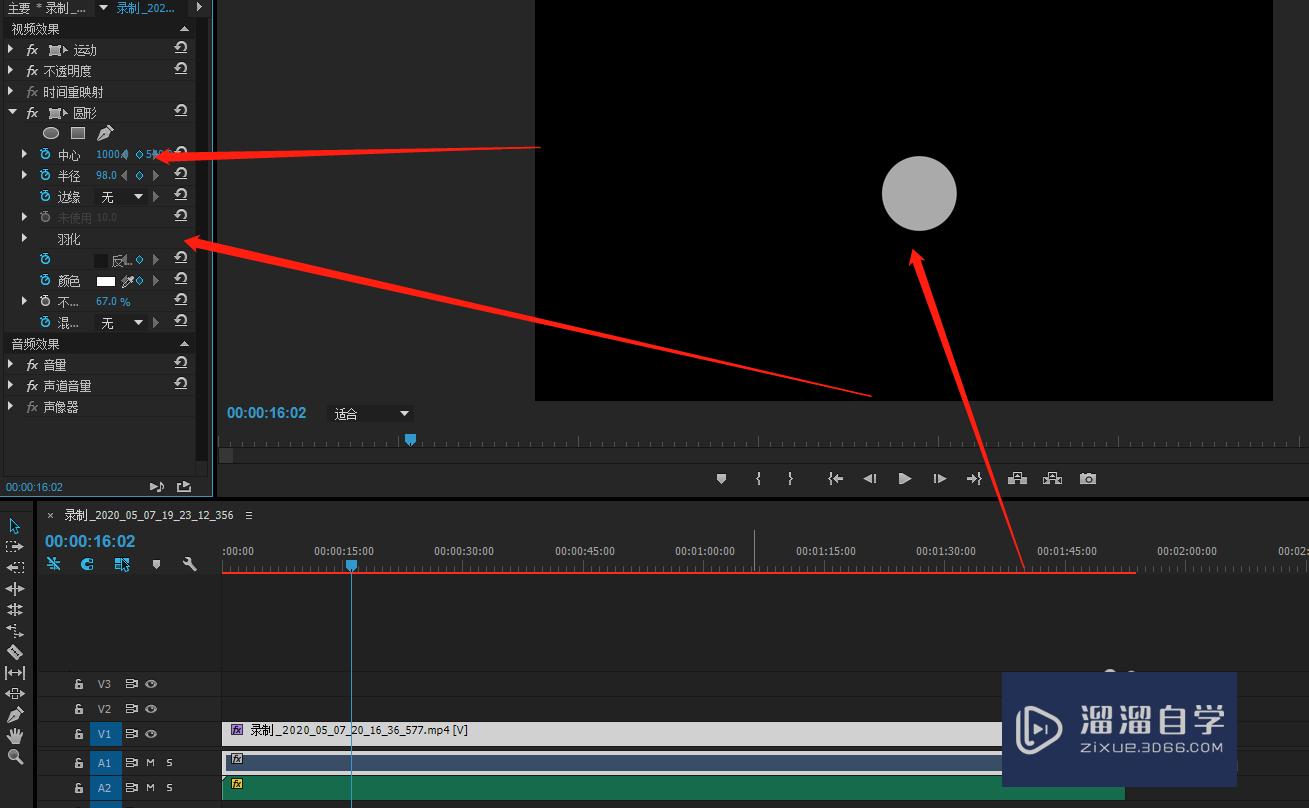Image resolution: width=1309 pixels, height=808 pixels.
Task: Mute the A1 audio track
Action: tap(151, 763)
